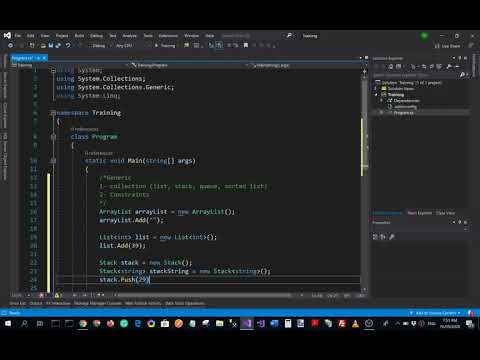Switch to the Team Explorer tab
Screen dimensions: 480x360
419,213
